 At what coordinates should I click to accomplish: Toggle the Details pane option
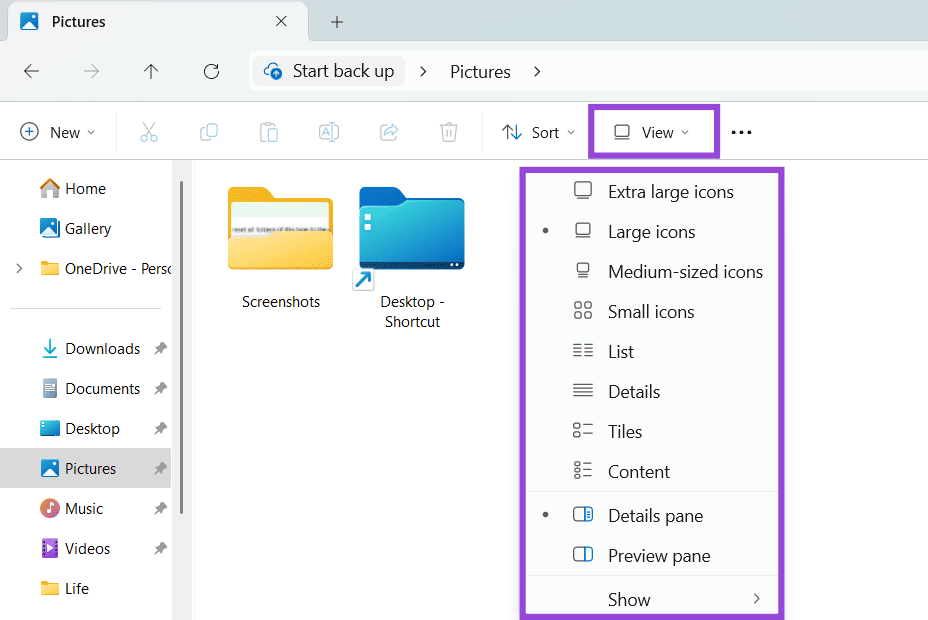(655, 516)
